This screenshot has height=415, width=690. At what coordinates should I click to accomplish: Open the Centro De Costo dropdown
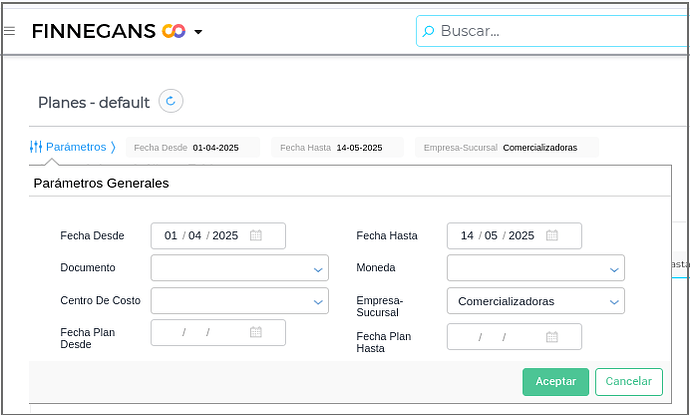318,301
